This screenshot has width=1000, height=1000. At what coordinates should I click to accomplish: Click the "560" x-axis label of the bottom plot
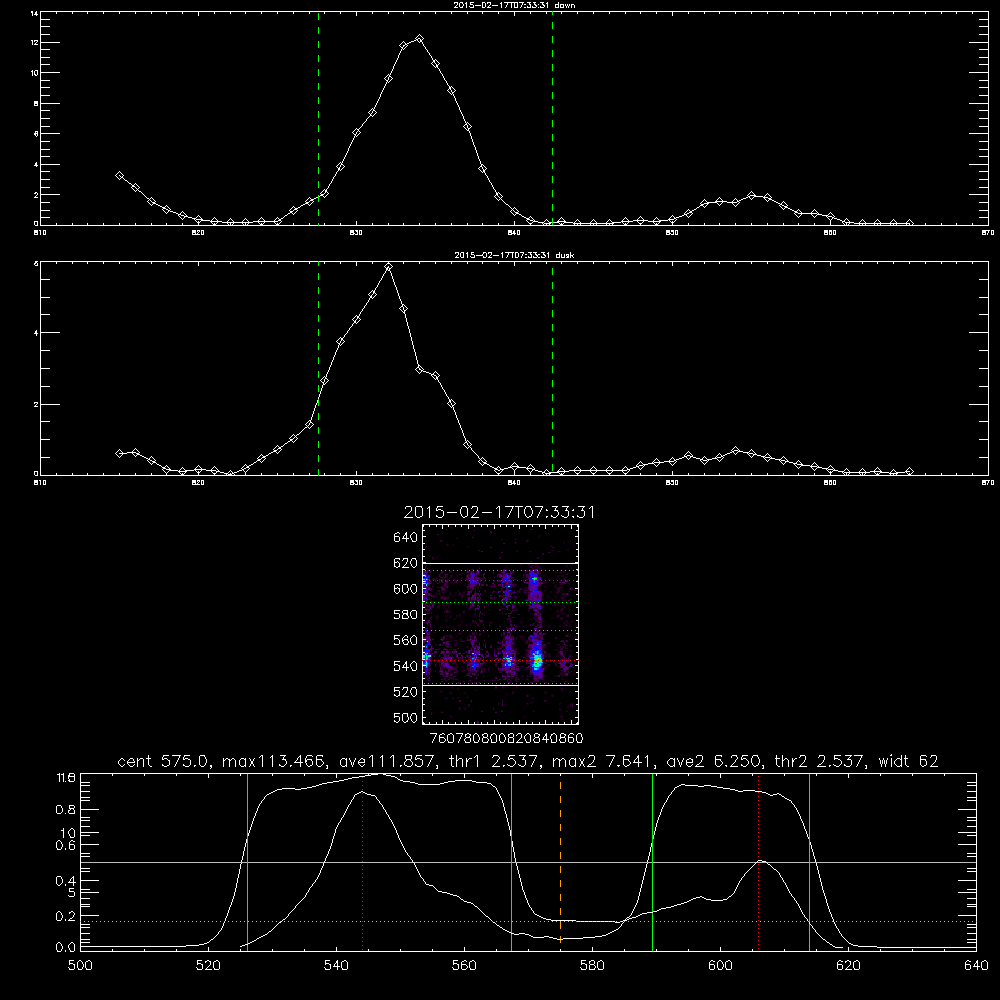pos(464,966)
